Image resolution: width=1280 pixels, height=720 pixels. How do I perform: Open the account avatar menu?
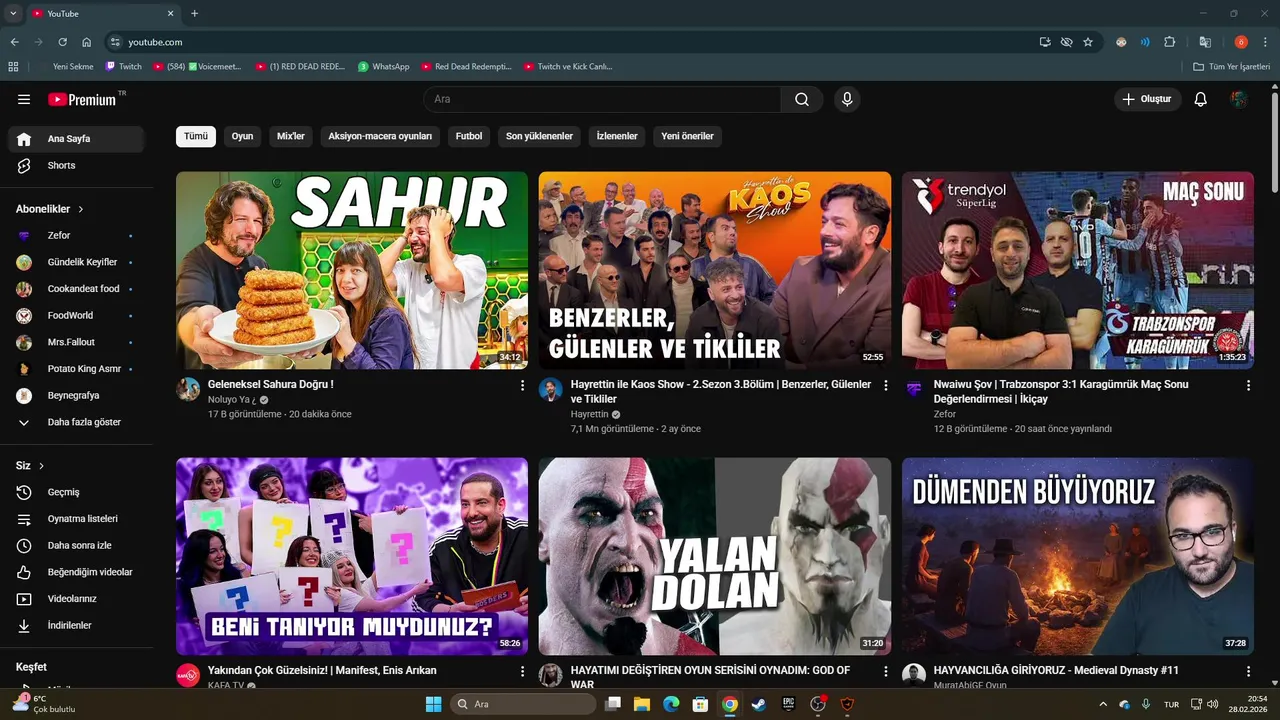coord(1239,99)
